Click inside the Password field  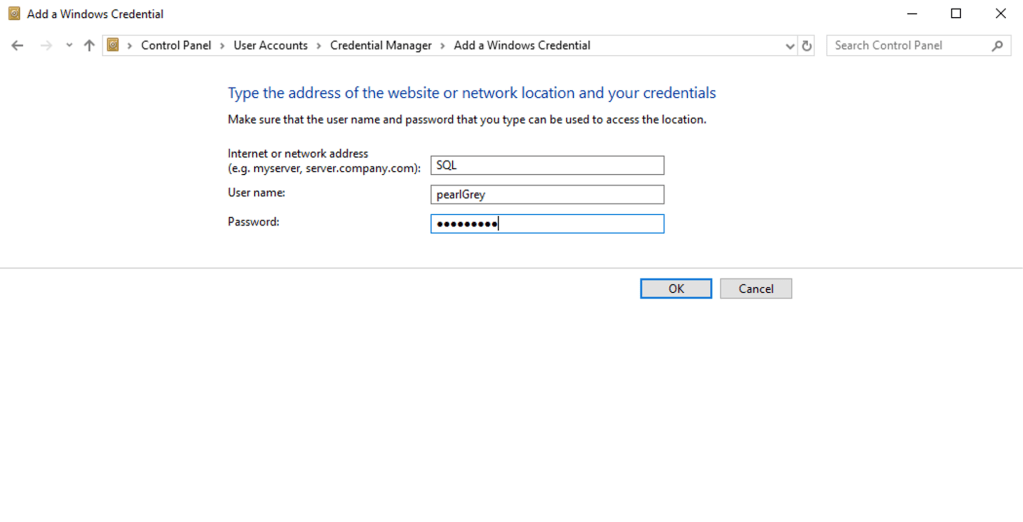(x=547, y=224)
